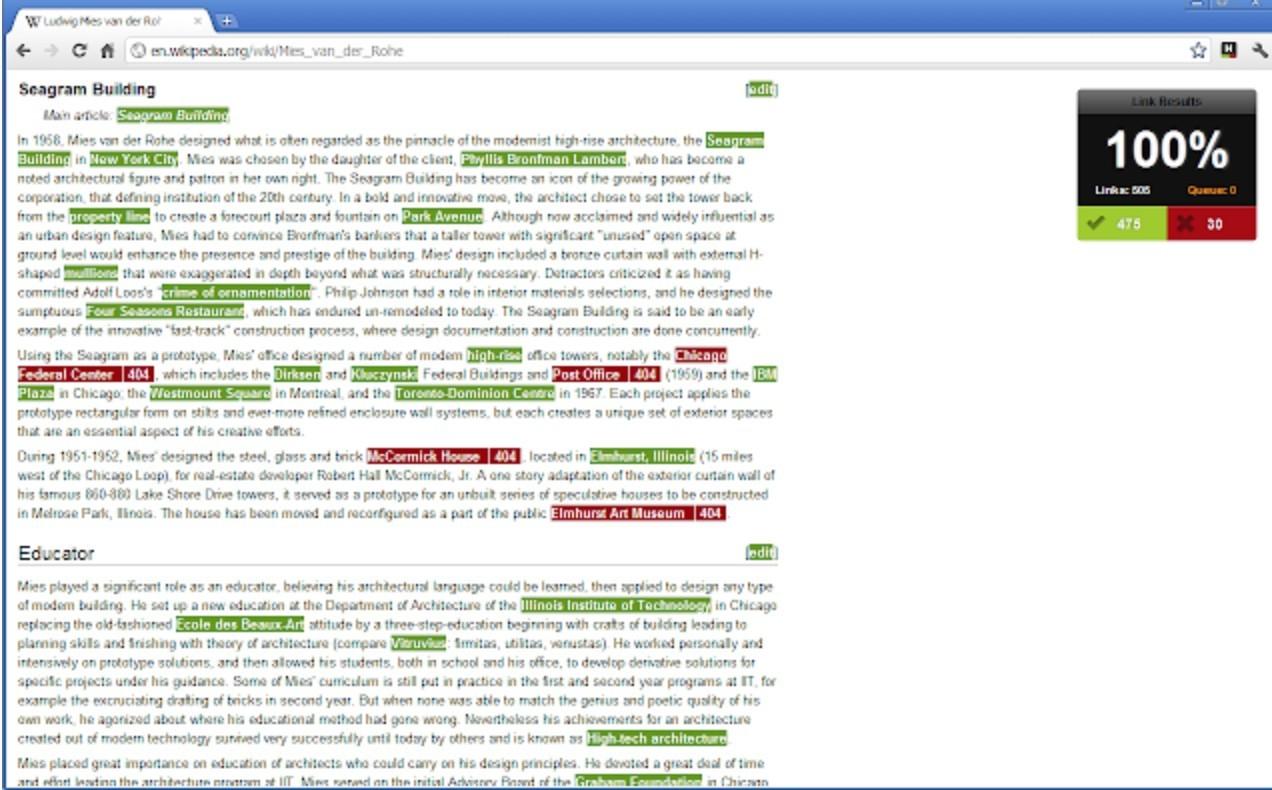Image resolution: width=1272 pixels, height=790 pixels.
Task: Click edit next to Seagram Building heading
Action: [x=761, y=90]
